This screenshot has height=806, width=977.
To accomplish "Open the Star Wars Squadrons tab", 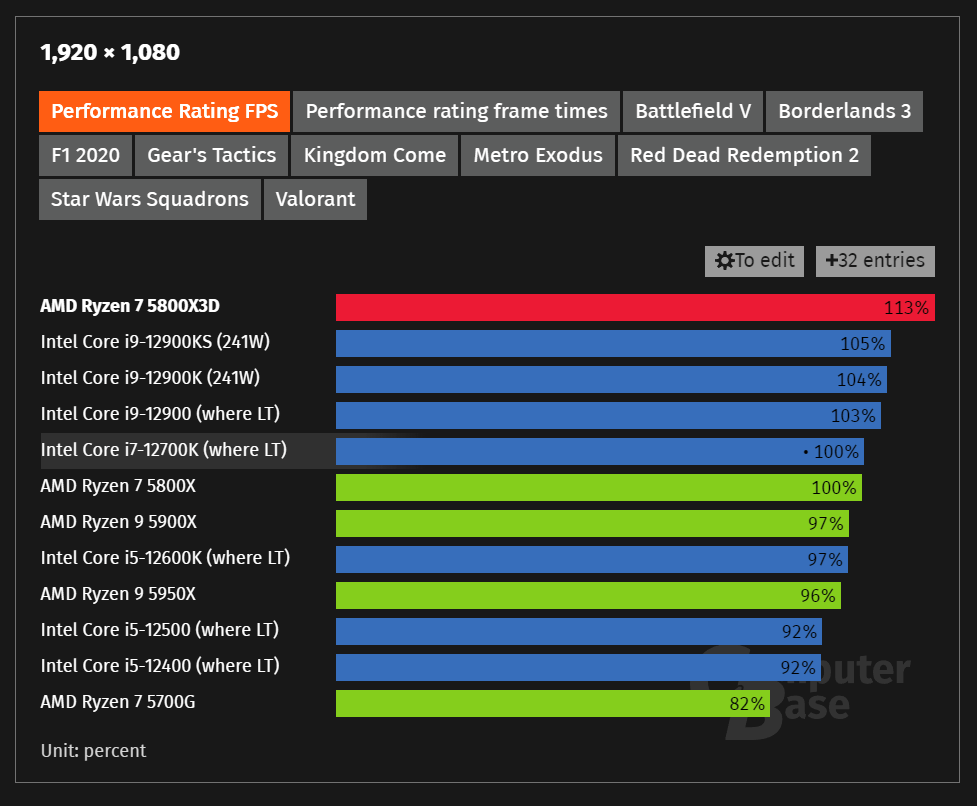I will point(150,199).
